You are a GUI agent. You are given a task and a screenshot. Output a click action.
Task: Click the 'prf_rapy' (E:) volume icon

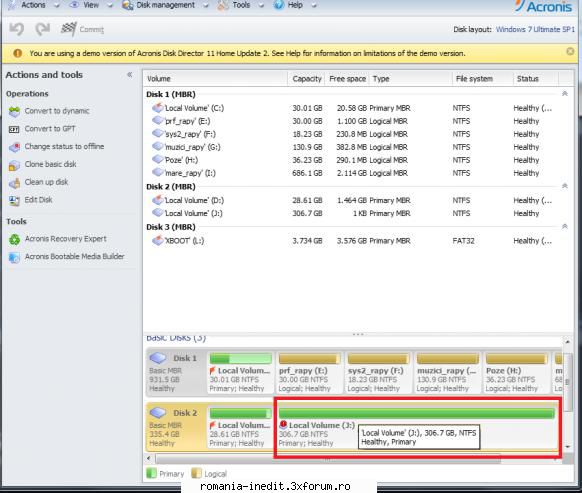pos(158,120)
